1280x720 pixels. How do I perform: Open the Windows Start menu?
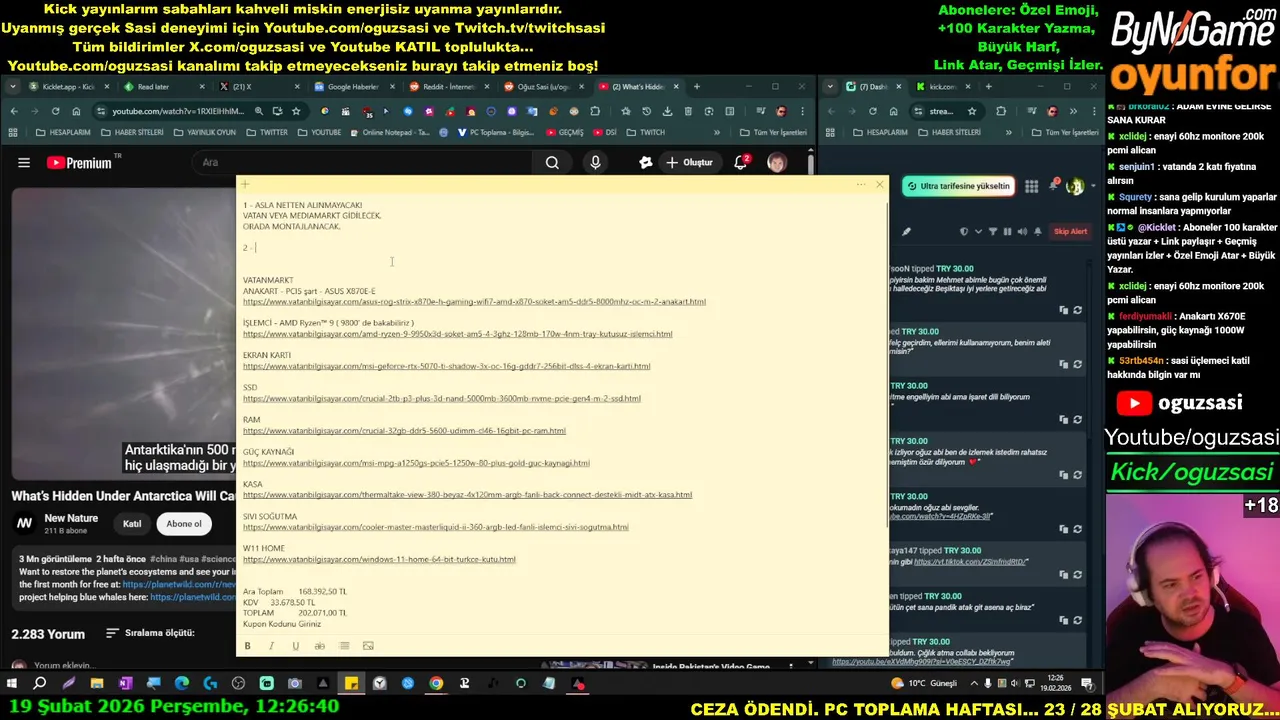point(11,684)
